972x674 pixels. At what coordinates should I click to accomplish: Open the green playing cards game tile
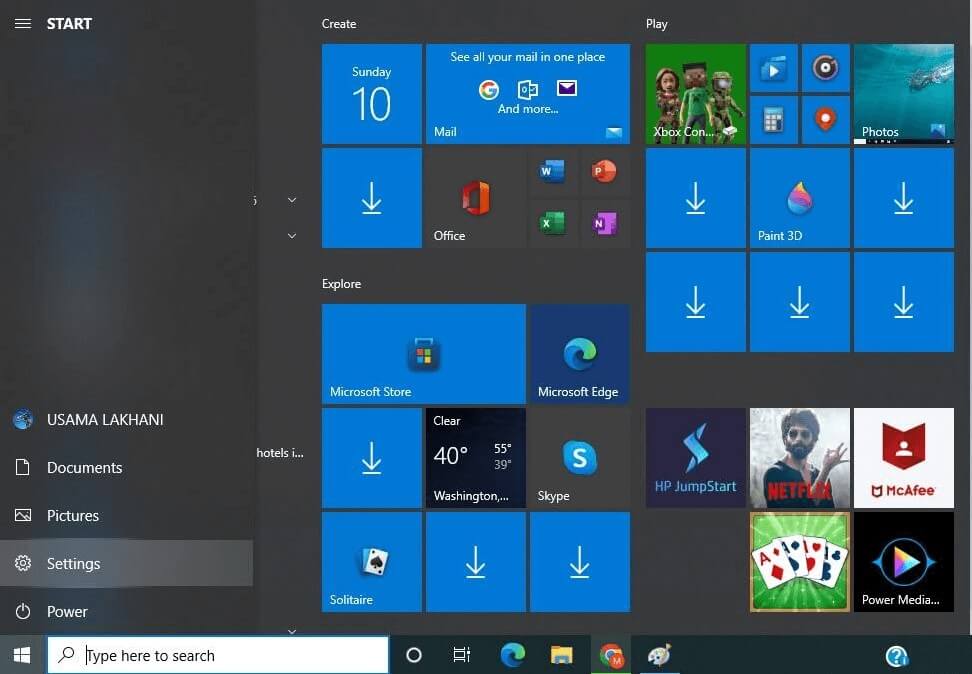tap(800, 562)
